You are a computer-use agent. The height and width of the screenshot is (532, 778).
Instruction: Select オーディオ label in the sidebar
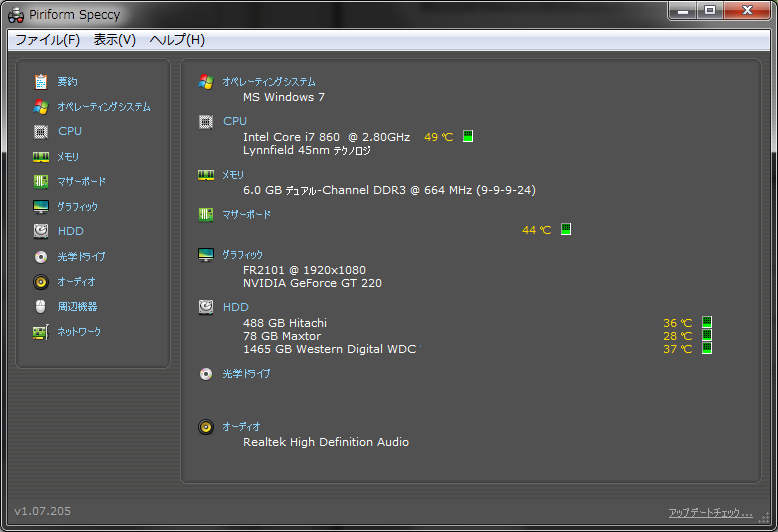[76, 282]
